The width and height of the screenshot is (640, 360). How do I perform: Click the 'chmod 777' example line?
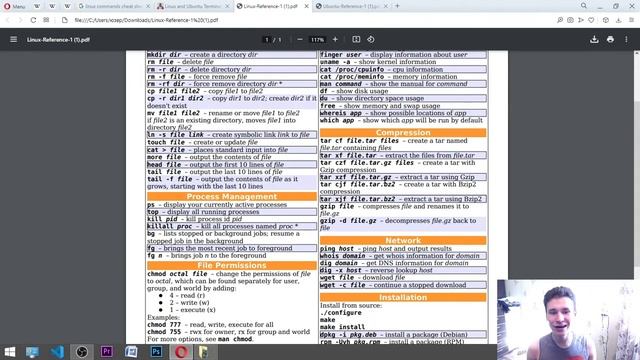click(x=210, y=324)
